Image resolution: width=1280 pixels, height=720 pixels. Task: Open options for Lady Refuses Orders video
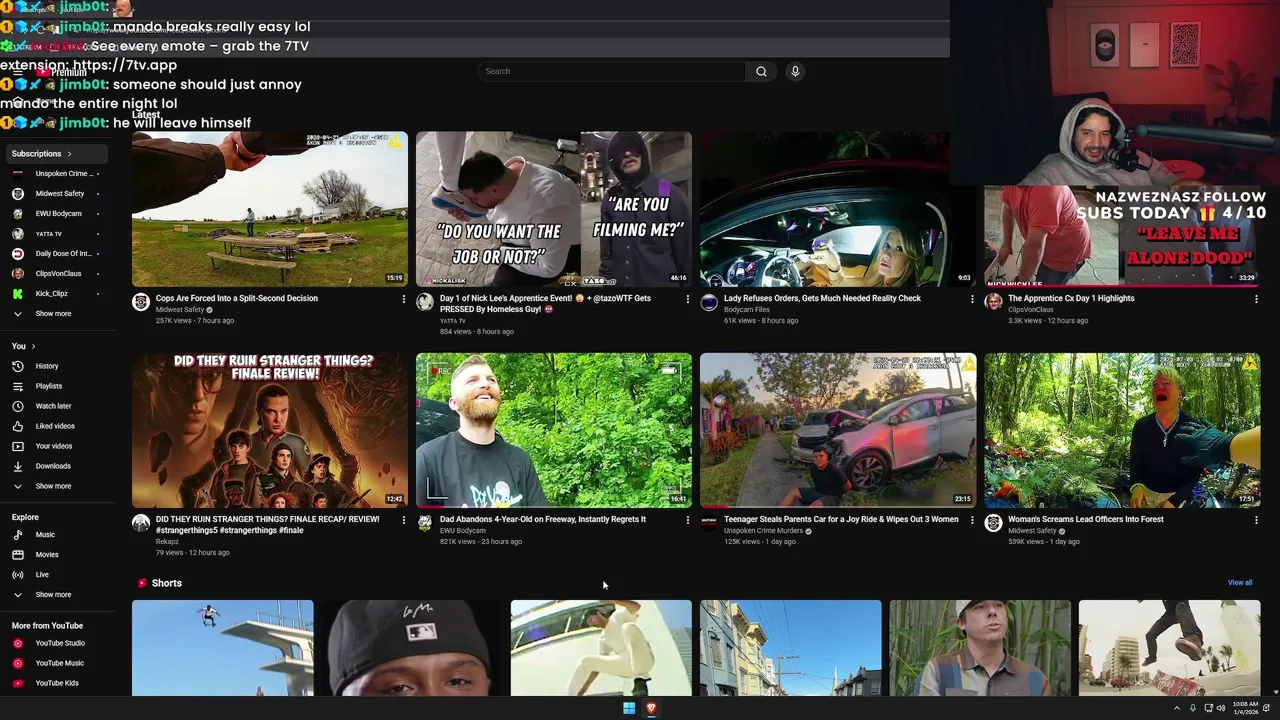pos(972,299)
